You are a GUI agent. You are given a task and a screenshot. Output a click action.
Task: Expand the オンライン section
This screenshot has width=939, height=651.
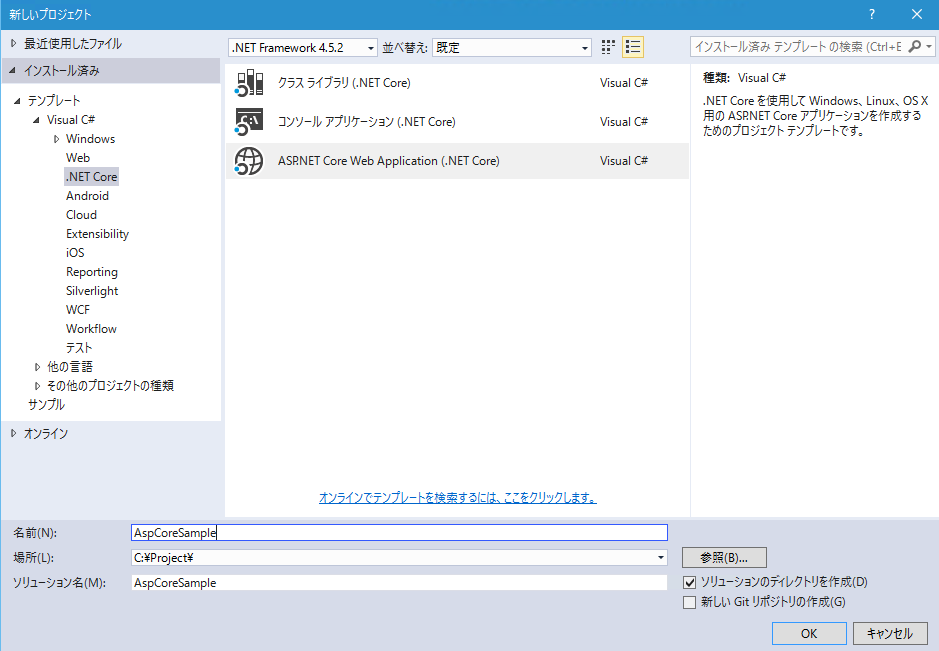pos(13,433)
